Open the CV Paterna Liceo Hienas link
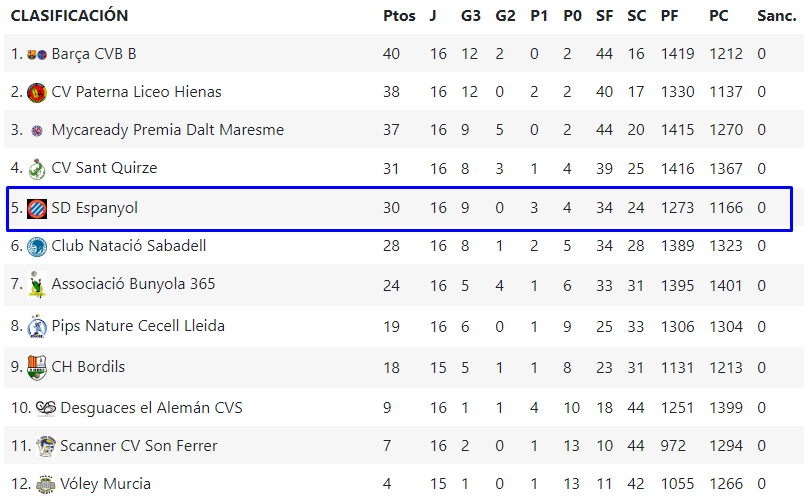This screenshot has width=809, height=497. point(136,92)
